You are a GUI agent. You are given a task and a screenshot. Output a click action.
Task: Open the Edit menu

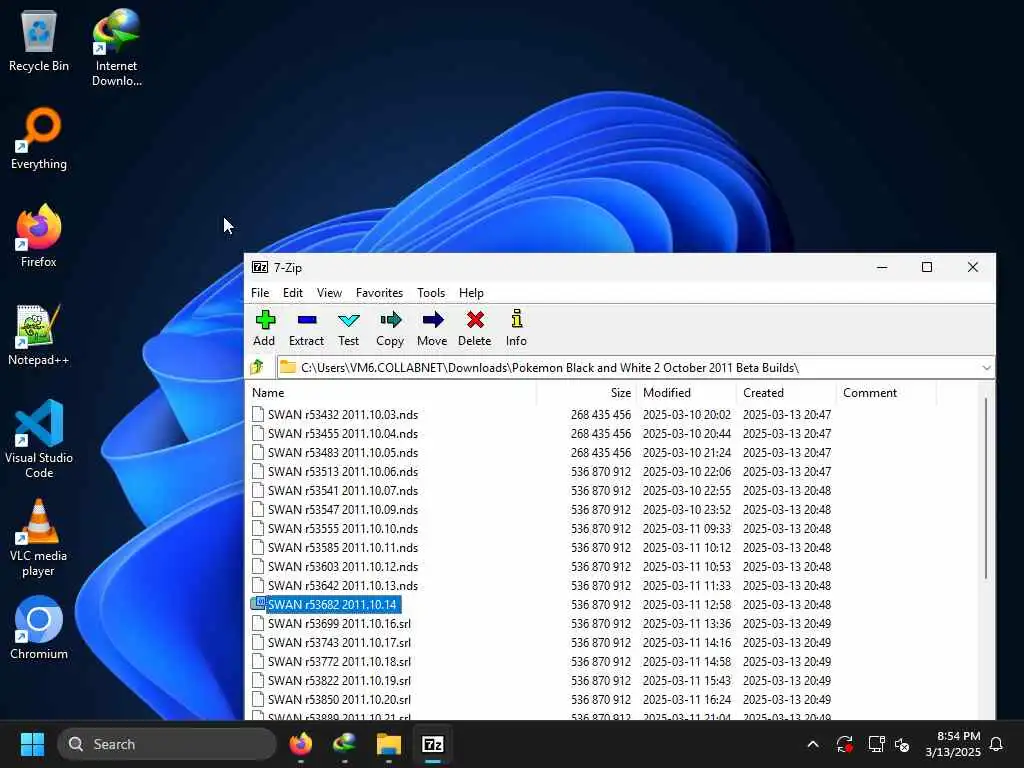point(293,293)
